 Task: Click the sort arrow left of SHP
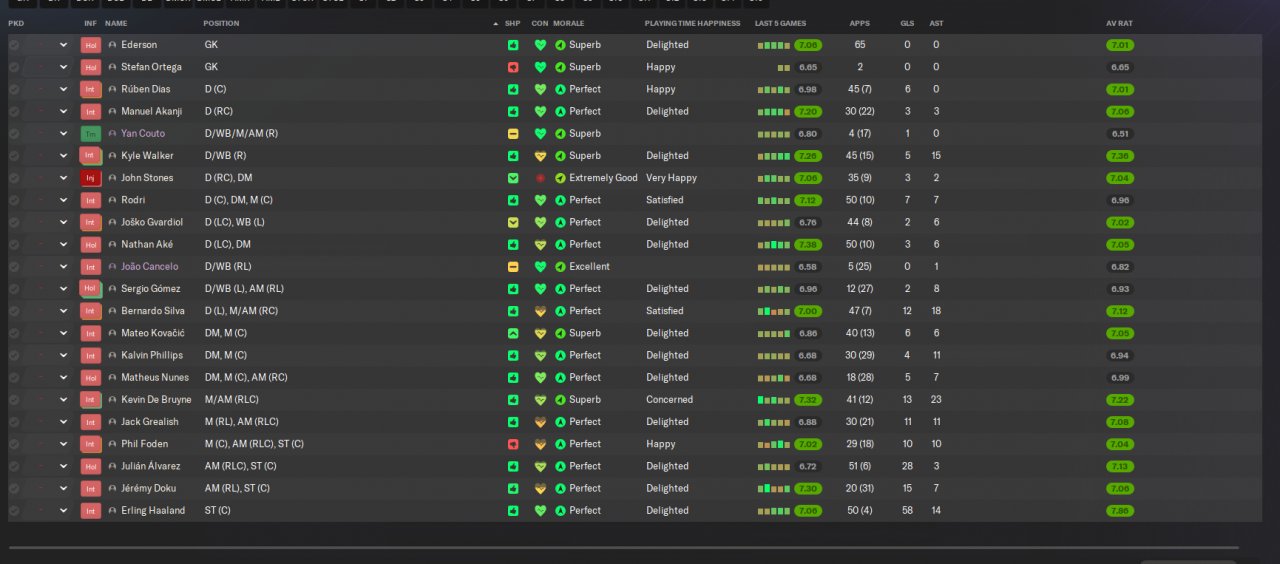(496, 23)
